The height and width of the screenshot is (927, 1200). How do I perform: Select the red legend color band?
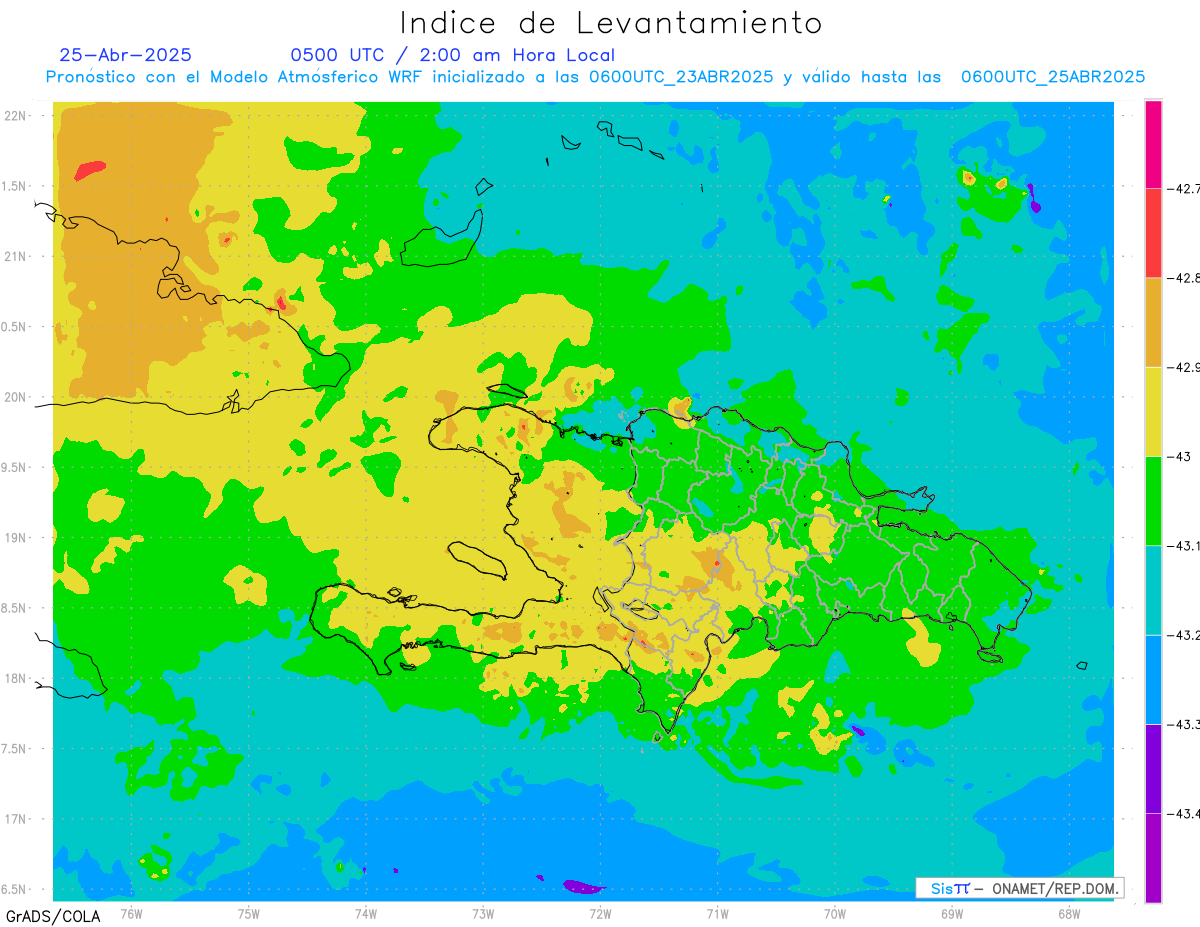point(1153,233)
